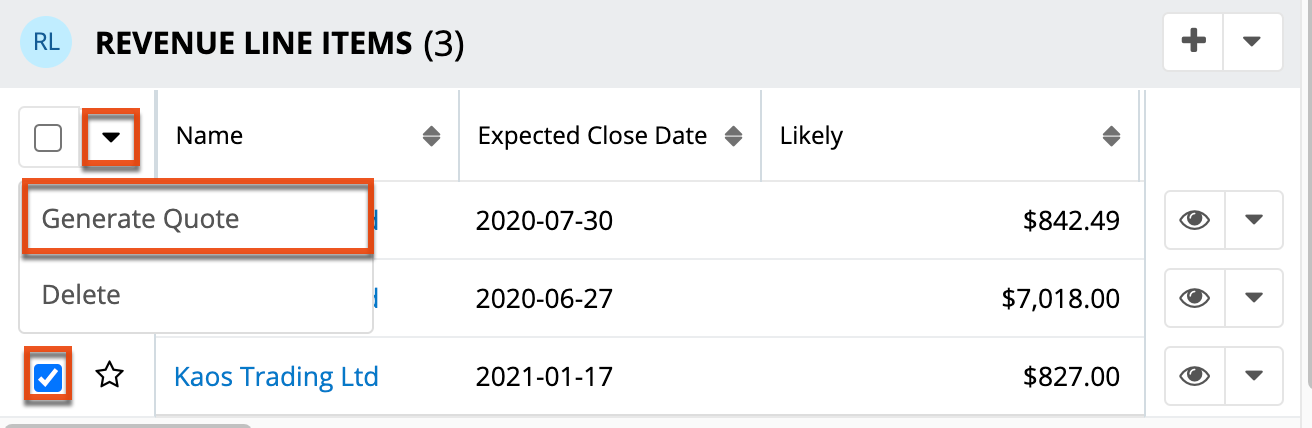Choose Generate Quote from the menu
Screen dimensions: 1312x428
(140, 219)
